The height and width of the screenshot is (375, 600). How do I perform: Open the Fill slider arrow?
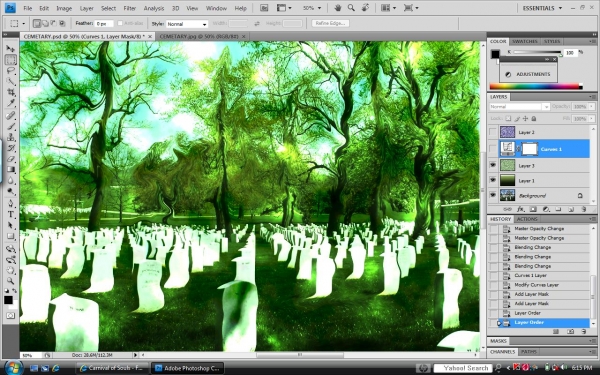tap(592, 119)
